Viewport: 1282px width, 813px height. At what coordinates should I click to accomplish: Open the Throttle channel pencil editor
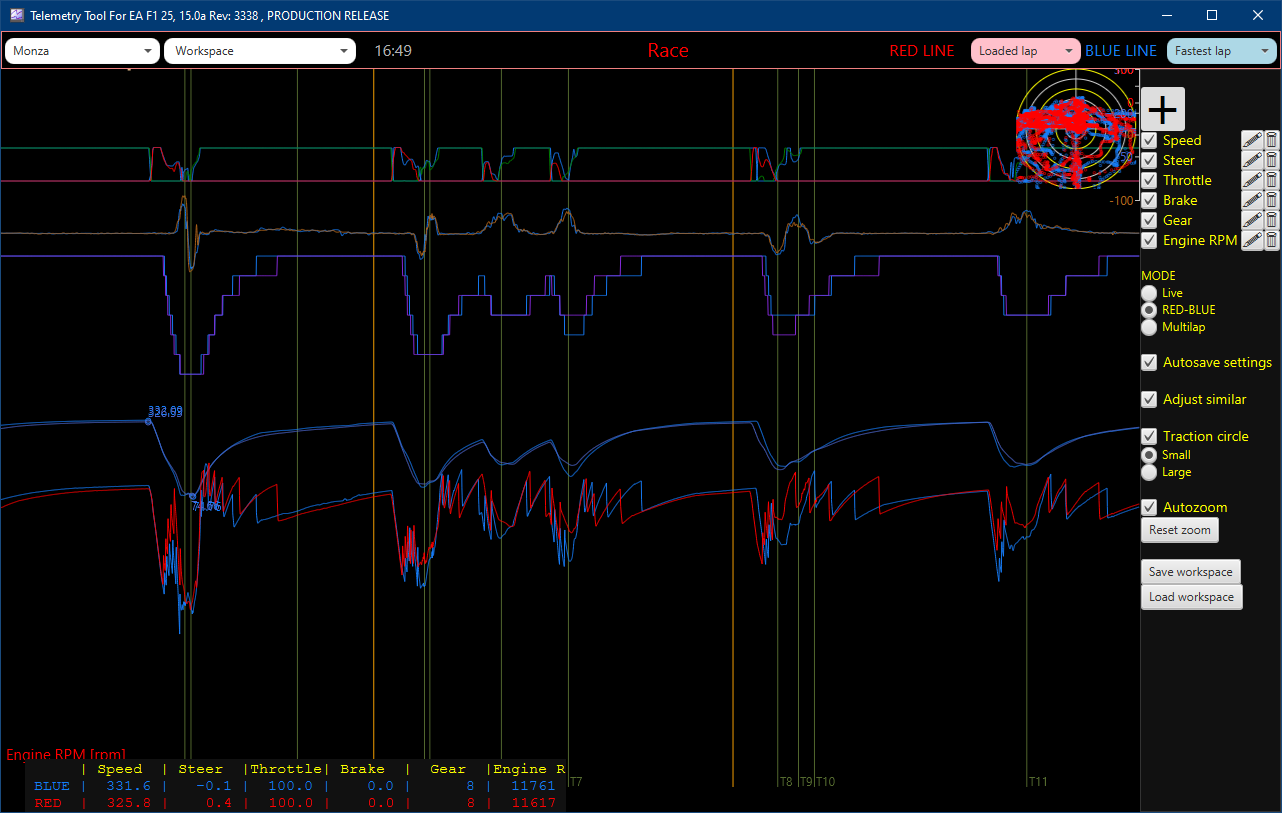click(x=1252, y=180)
